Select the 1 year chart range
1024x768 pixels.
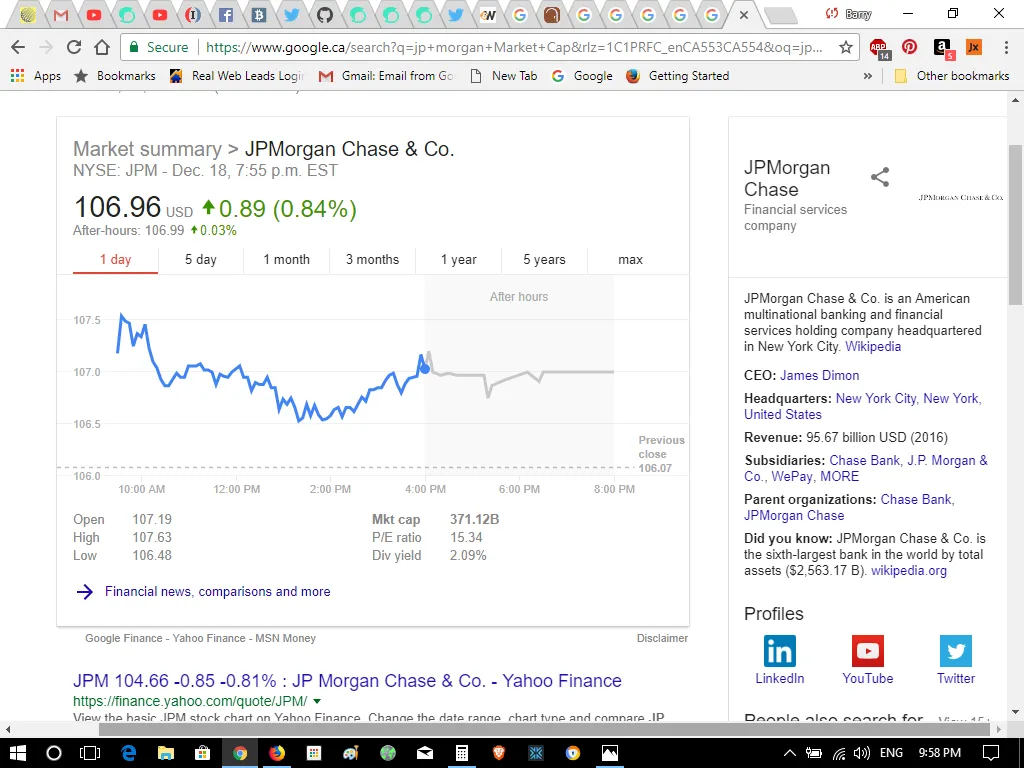[x=458, y=259]
